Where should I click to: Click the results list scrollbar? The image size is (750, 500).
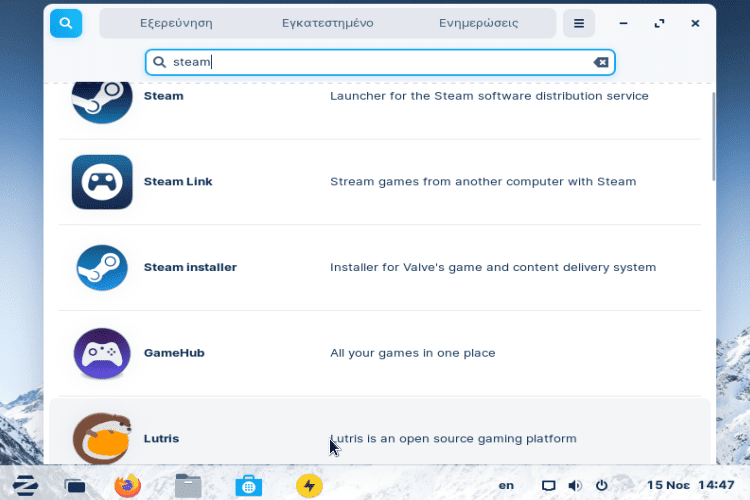pyautogui.click(x=713, y=136)
